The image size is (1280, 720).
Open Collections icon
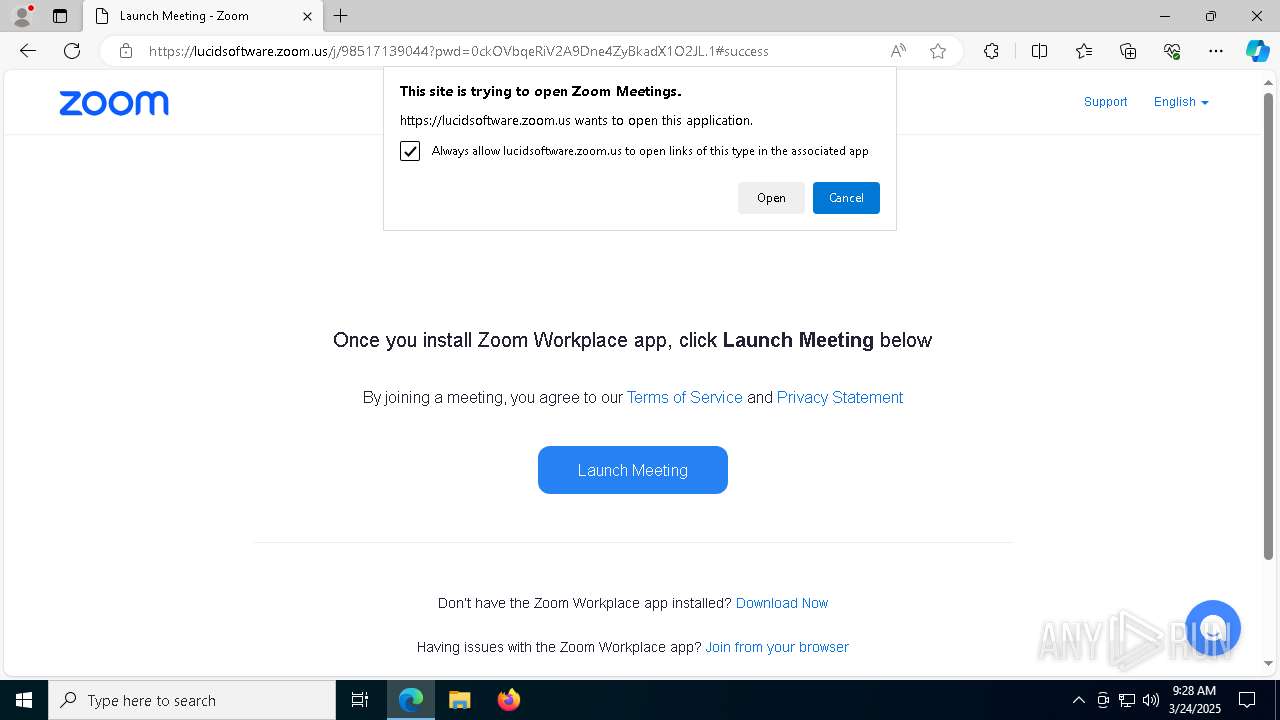tap(1128, 51)
